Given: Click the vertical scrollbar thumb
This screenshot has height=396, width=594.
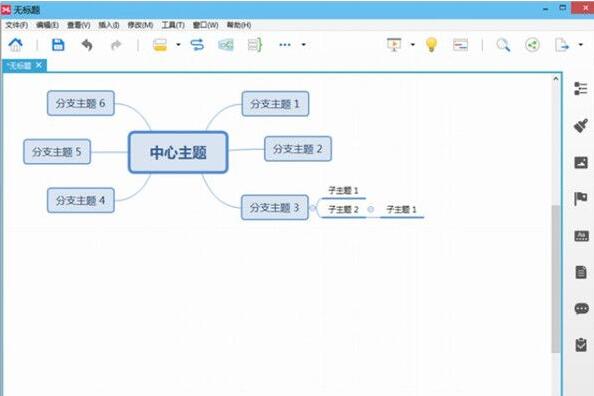Looking at the screenshot, I should [x=556, y=279].
